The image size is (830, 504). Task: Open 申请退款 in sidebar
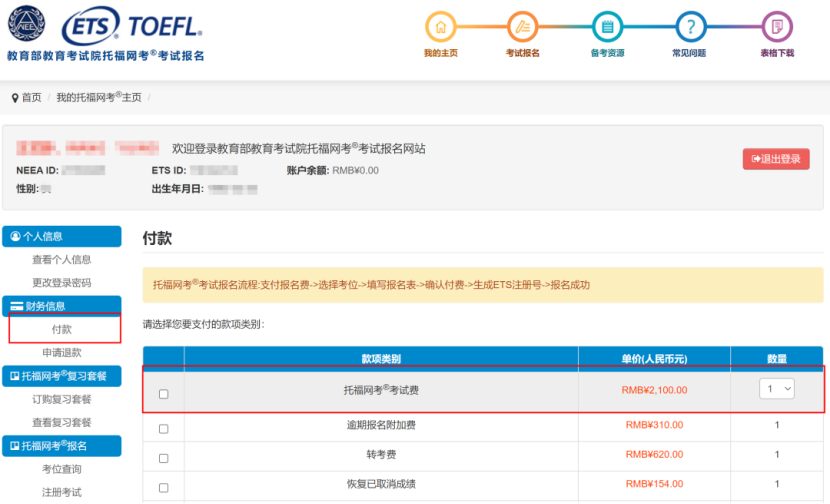[61, 353]
